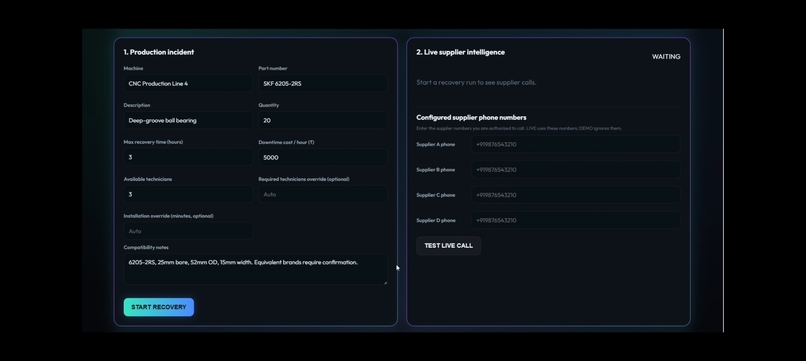Click the '2. Live supplier intelligence' heading
This screenshot has width=806, height=361.
click(461, 52)
